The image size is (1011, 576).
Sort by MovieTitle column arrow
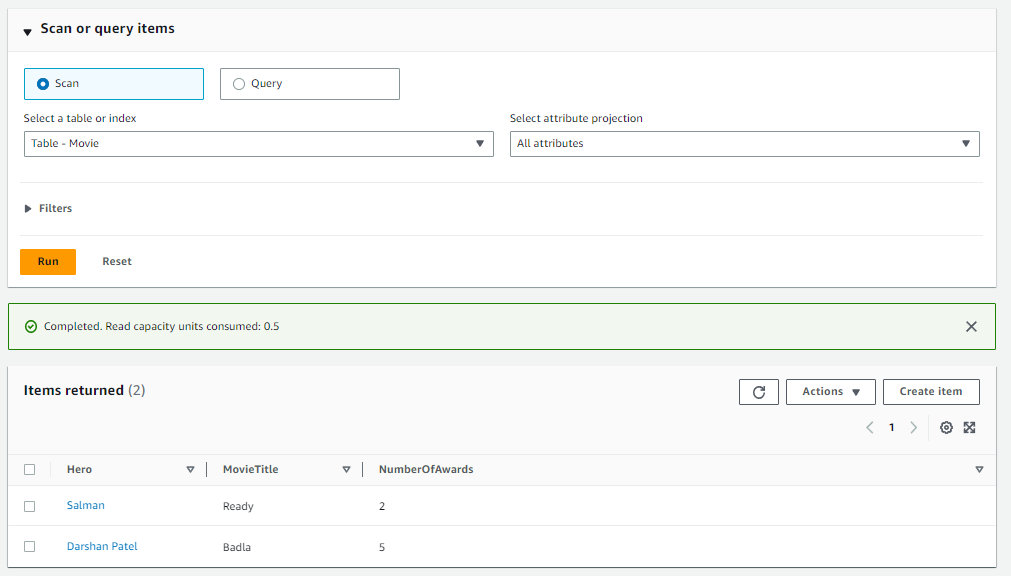pyautogui.click(x=346, y=470)
